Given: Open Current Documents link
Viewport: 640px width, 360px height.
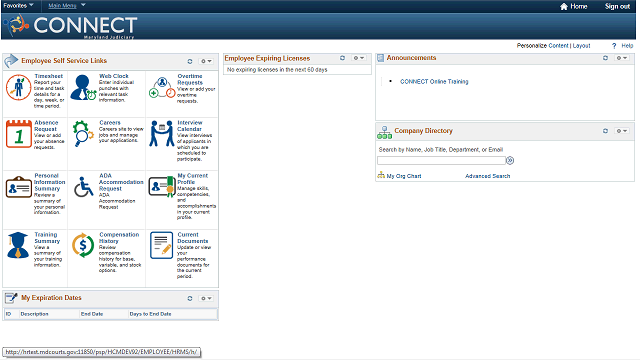Looking at the screenshot, I should click(x=193, y=238).
